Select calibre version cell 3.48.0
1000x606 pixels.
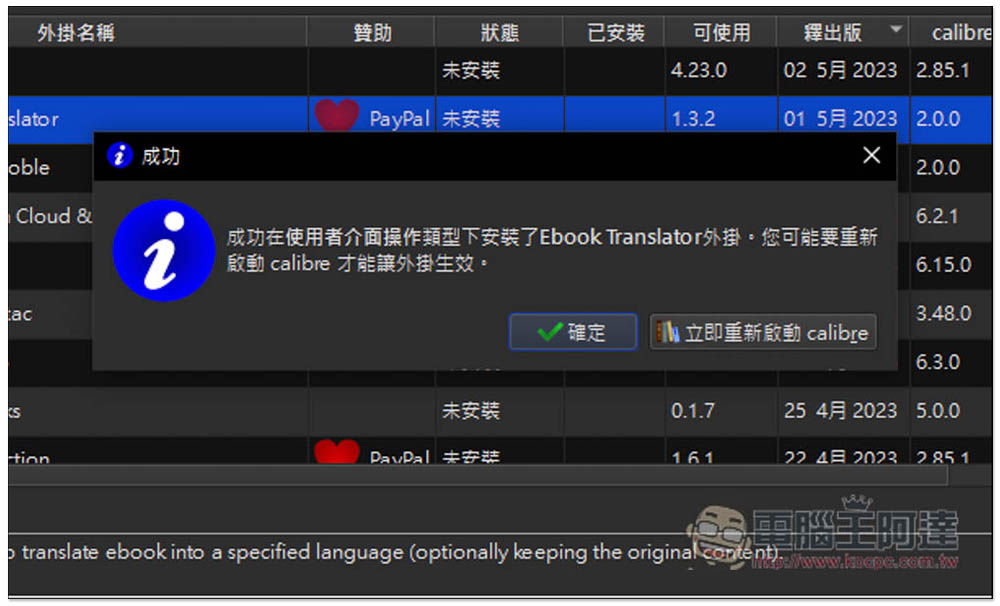950,314
